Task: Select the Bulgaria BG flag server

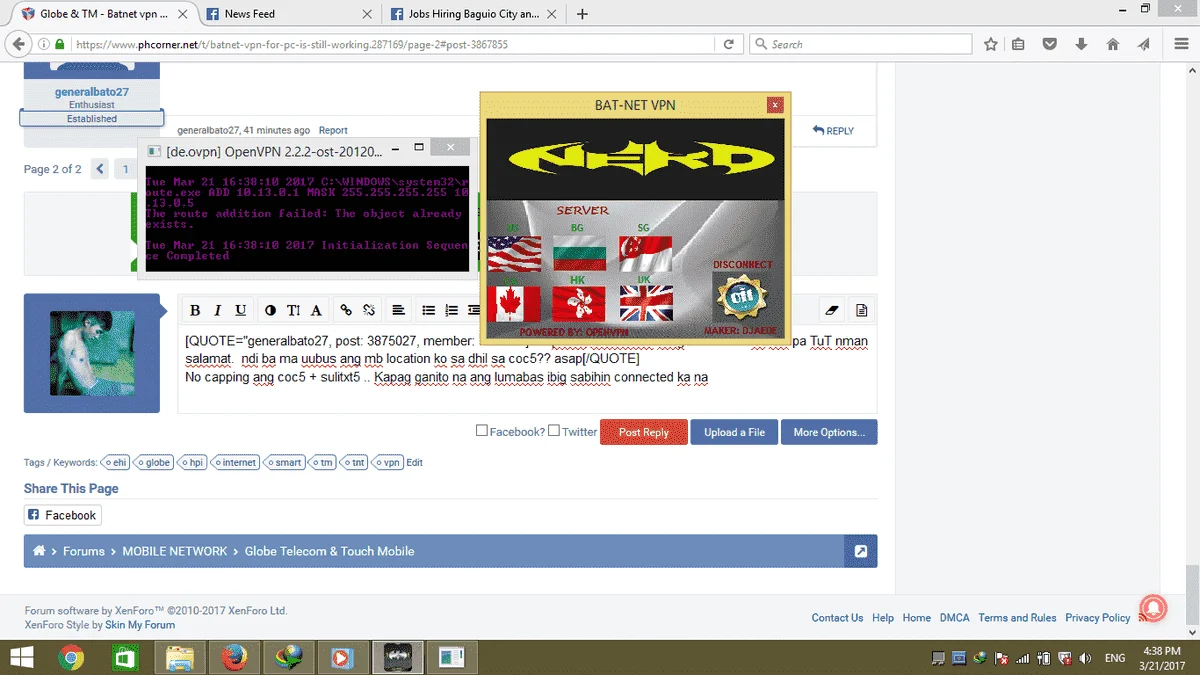Action: point(580,254)
